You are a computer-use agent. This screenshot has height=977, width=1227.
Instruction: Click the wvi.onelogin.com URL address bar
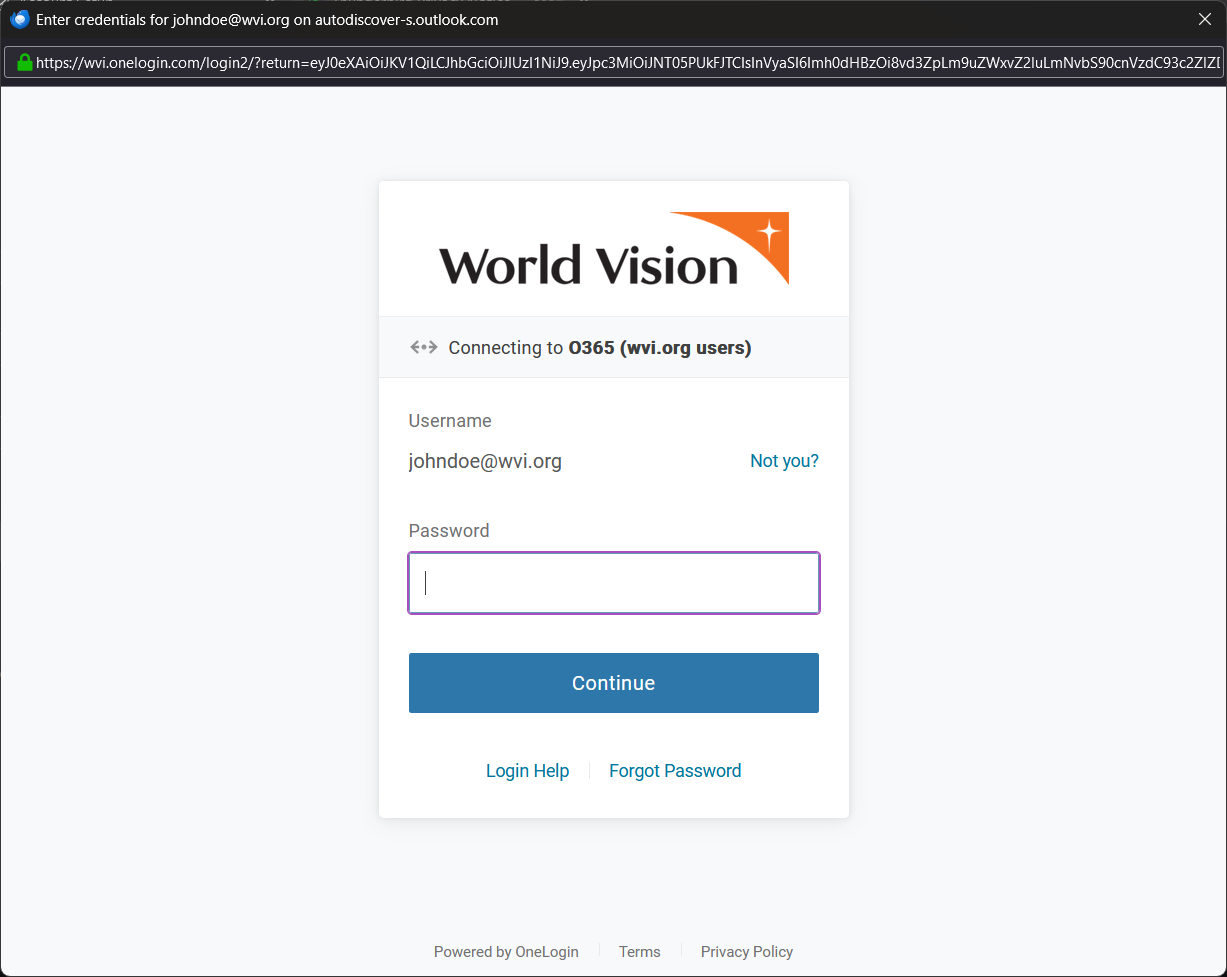point(613,62)
